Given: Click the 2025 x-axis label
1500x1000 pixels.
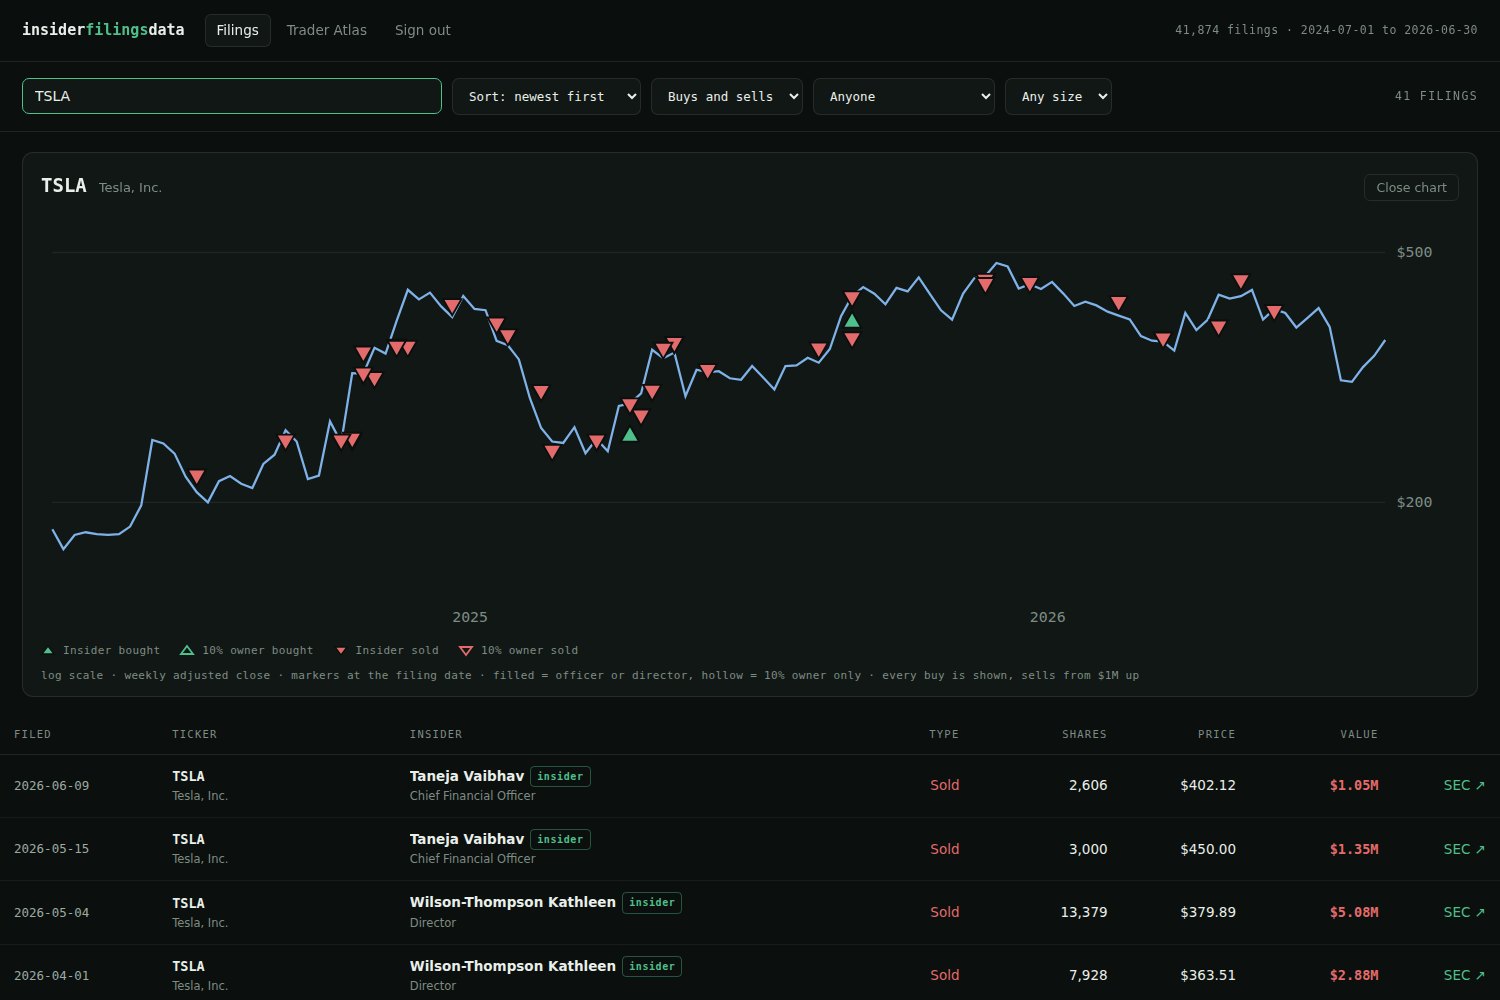Looking at the screenshot, I should [x=470, y=617].
